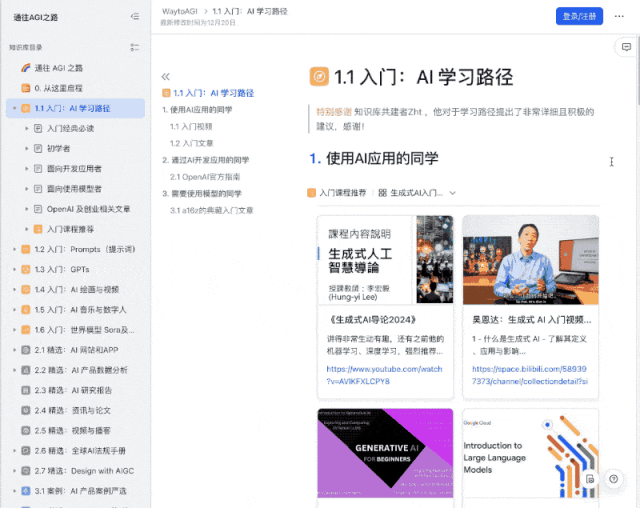This screenshot has width=640, height=508.
Task: Click the document icon of 面向开发应用者
Action: [38, 169]
